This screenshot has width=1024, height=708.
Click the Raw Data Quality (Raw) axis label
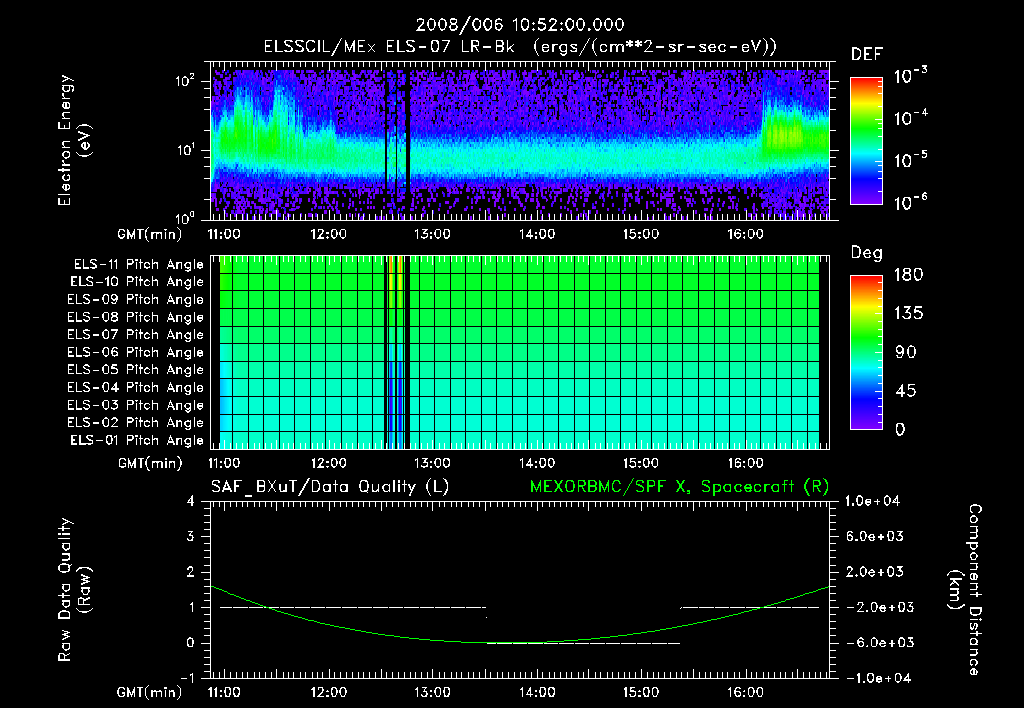(74, 590)
